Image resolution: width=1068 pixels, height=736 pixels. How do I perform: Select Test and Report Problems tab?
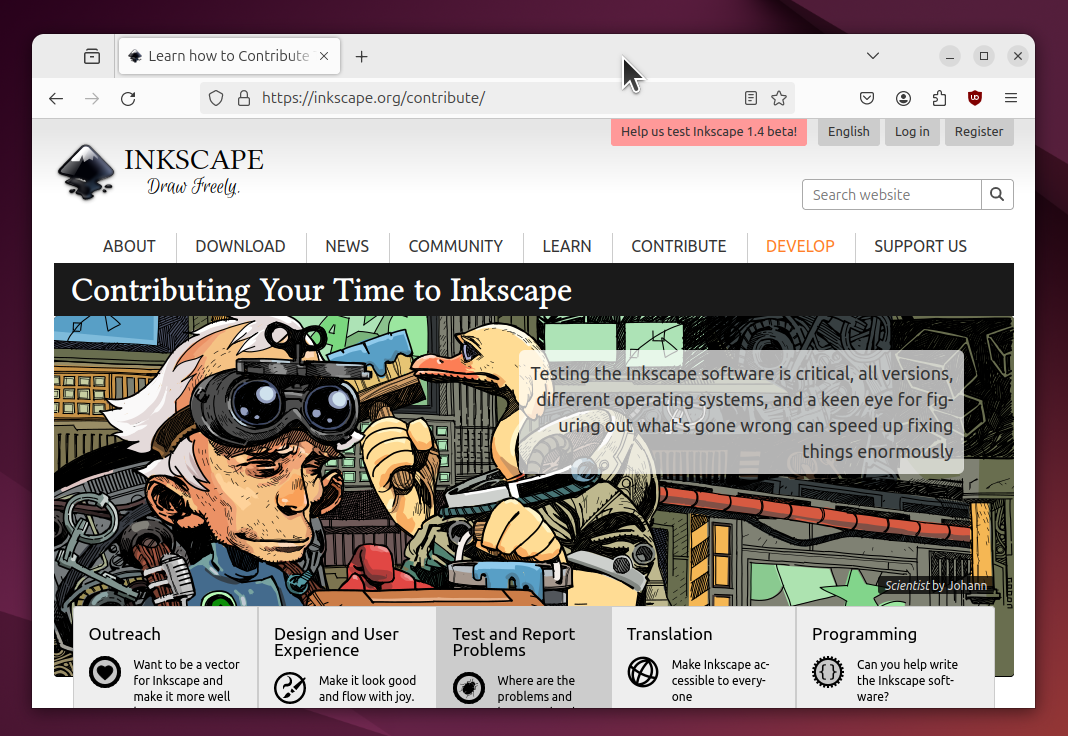pos(514,642)
